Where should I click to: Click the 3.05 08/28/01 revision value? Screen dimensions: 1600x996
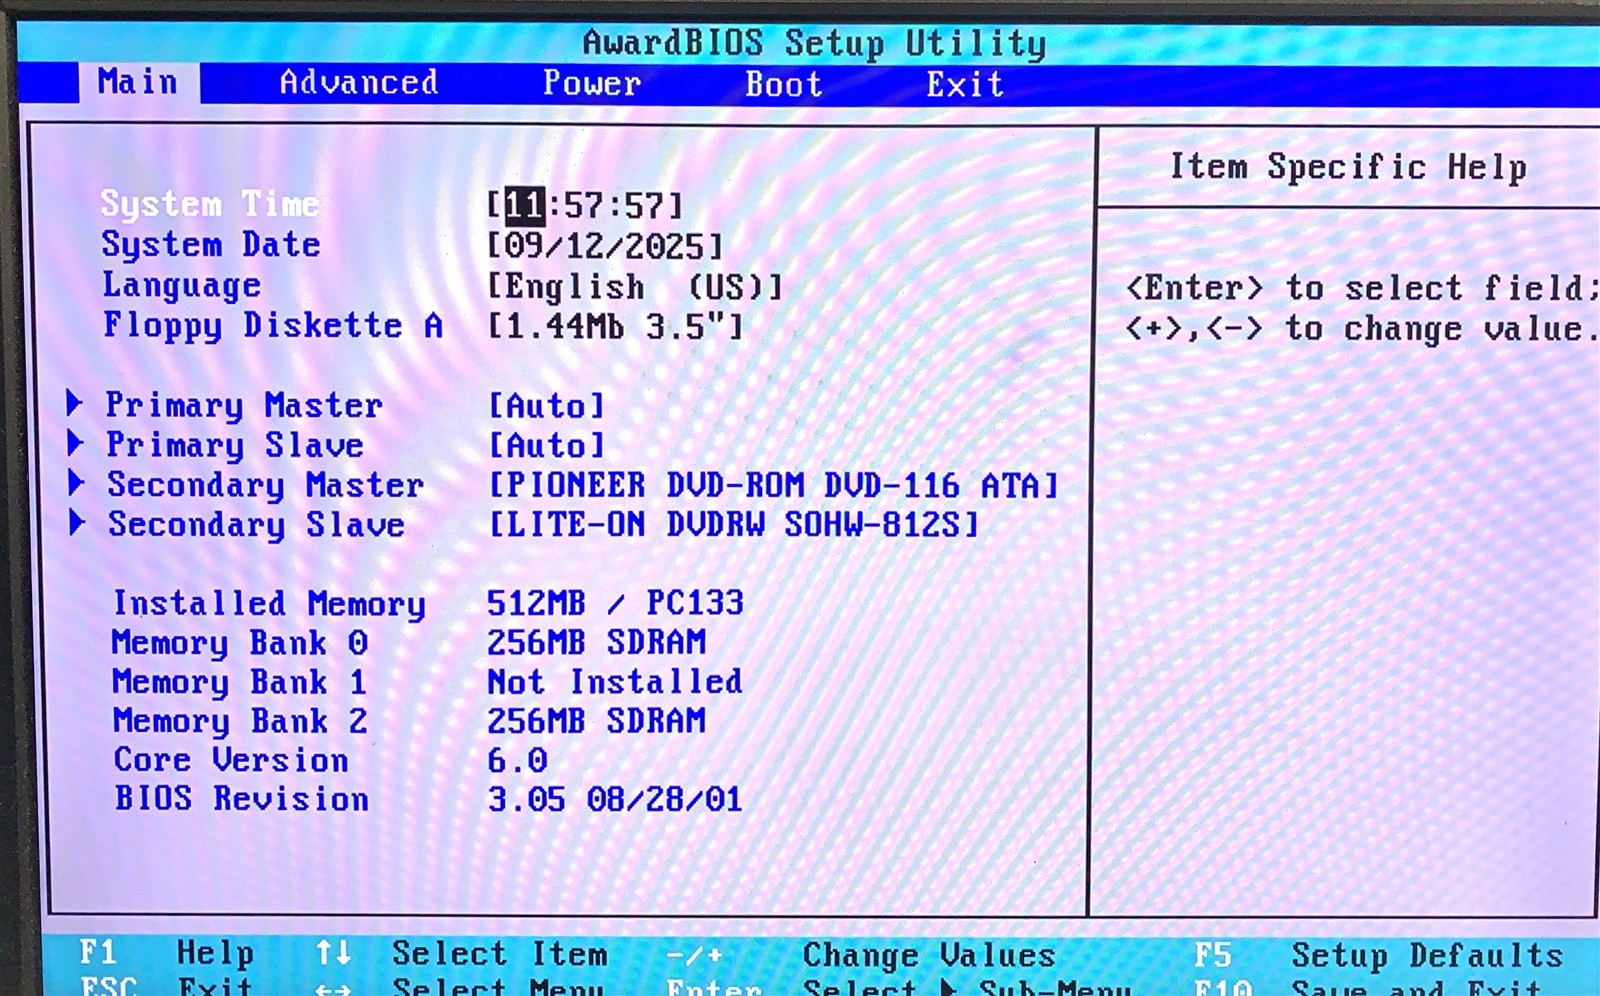(615, 799)
